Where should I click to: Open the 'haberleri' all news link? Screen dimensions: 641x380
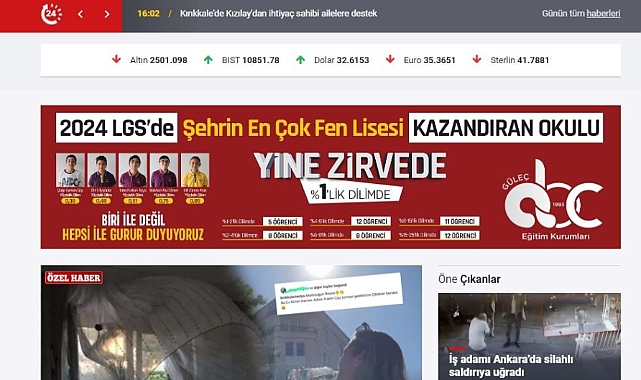tap(603, 13)
